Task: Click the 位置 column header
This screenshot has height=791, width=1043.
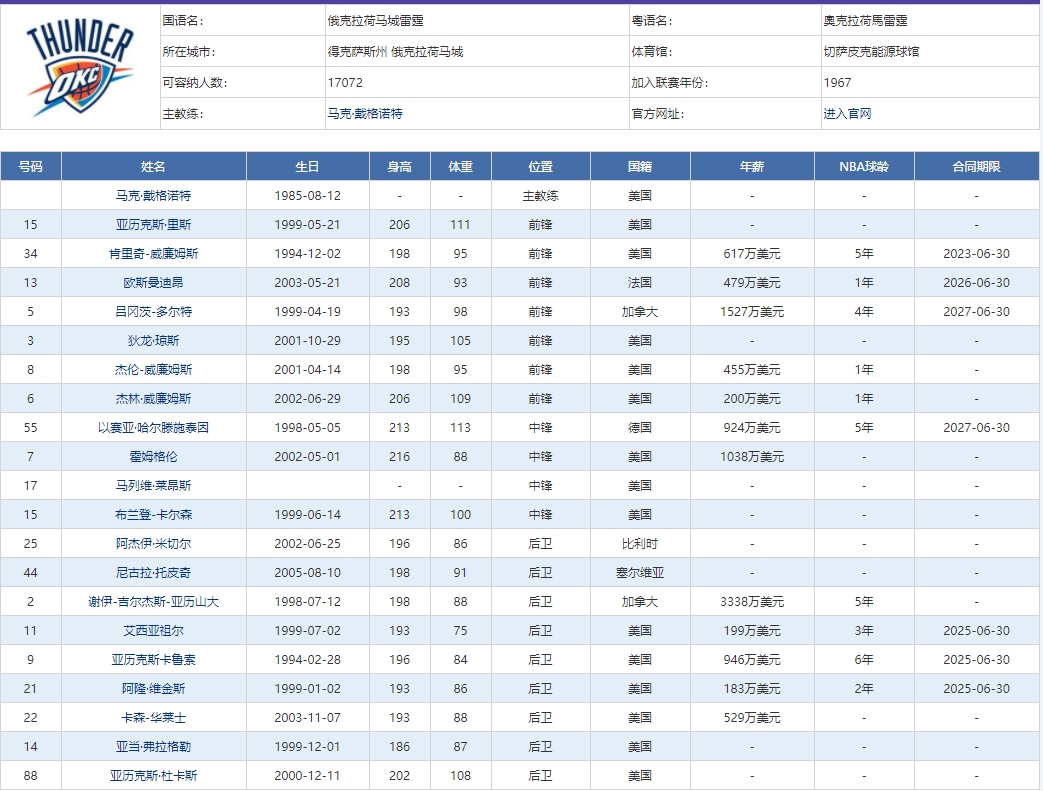Action: click(541, 166)
